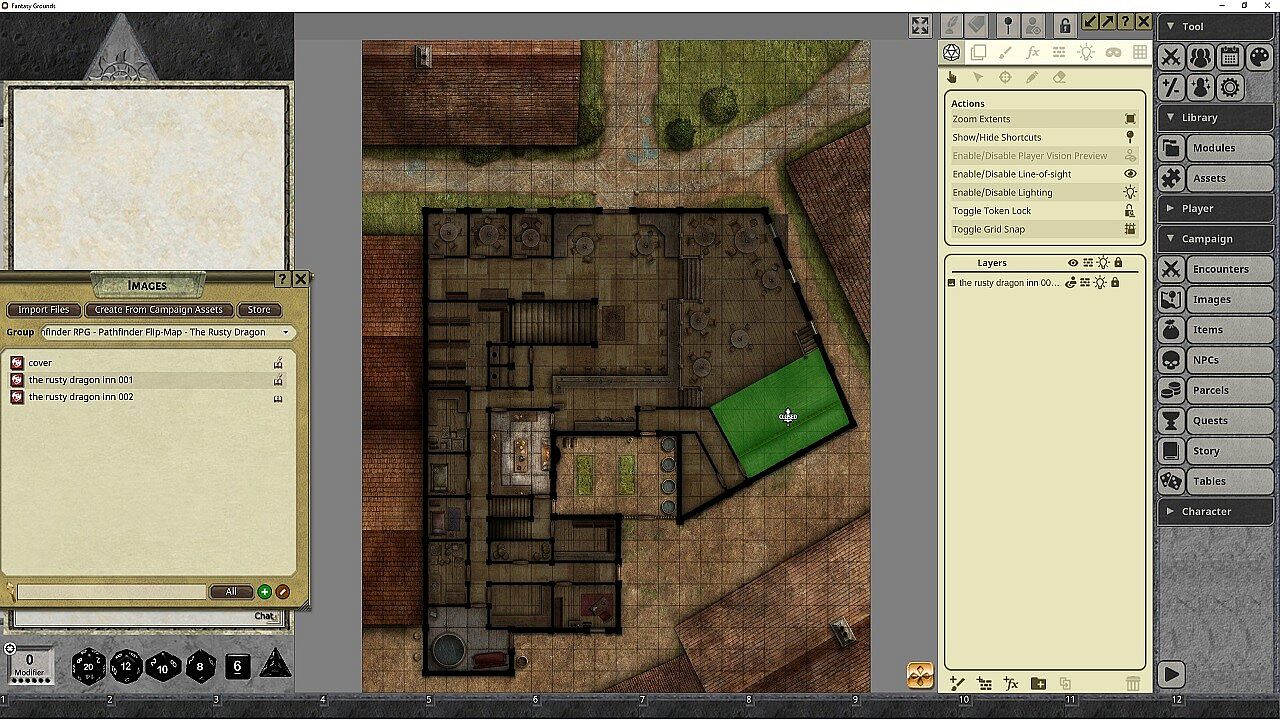
Task: Open the calendar tool icon
Action: pyautogui.click(x=1230, y=57)
